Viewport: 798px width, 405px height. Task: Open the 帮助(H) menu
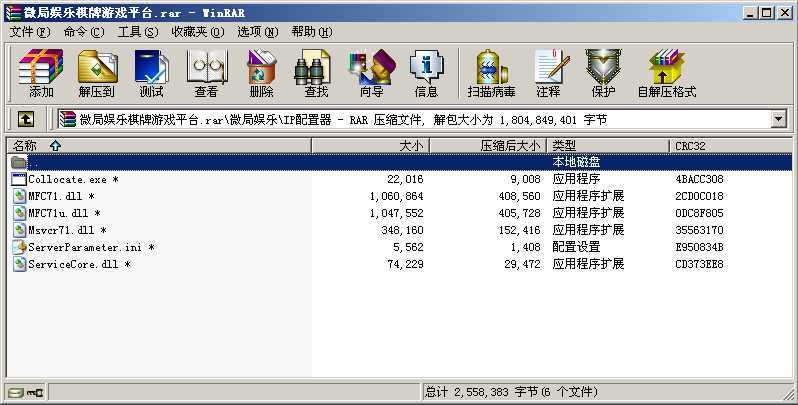(x=312, y=32)
